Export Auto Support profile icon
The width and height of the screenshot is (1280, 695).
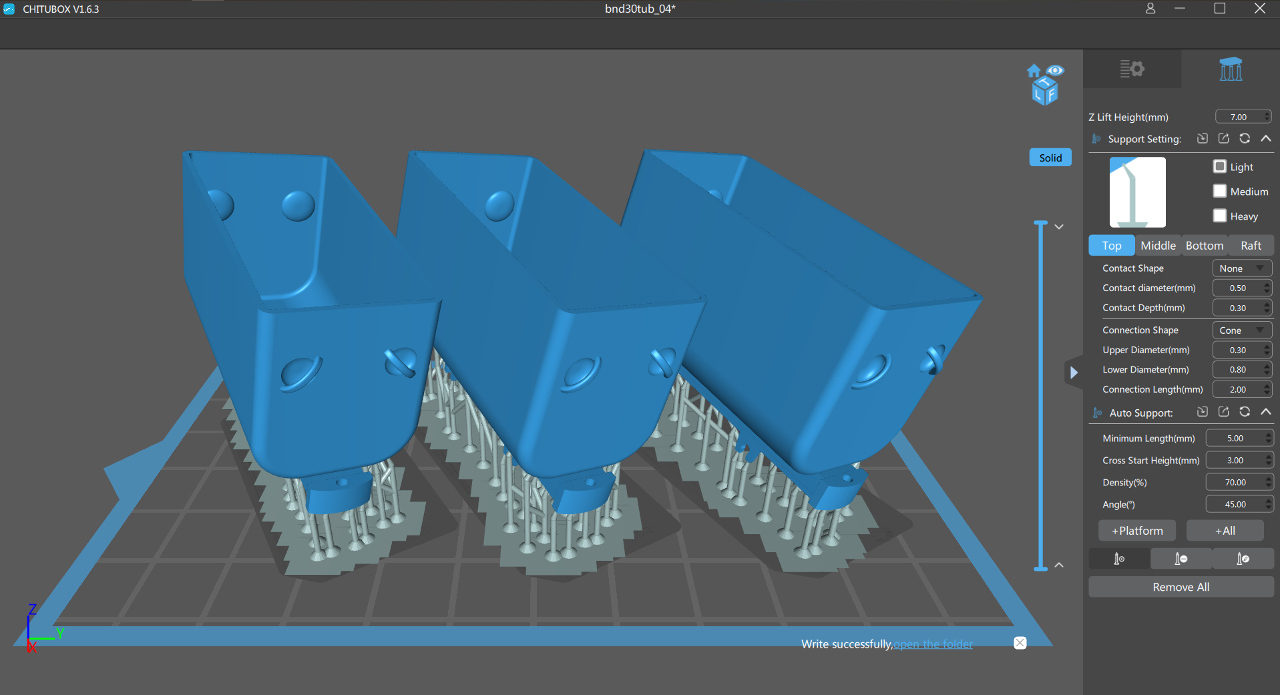1224,412
